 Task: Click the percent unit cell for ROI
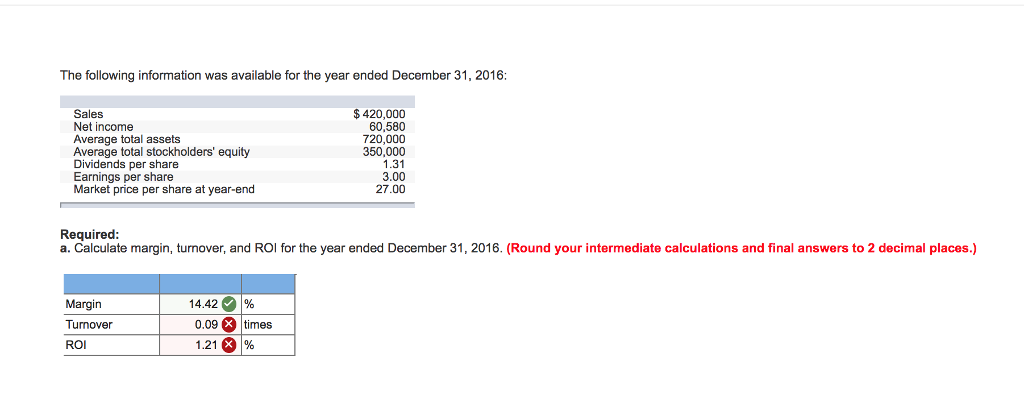tap(268, 345)
